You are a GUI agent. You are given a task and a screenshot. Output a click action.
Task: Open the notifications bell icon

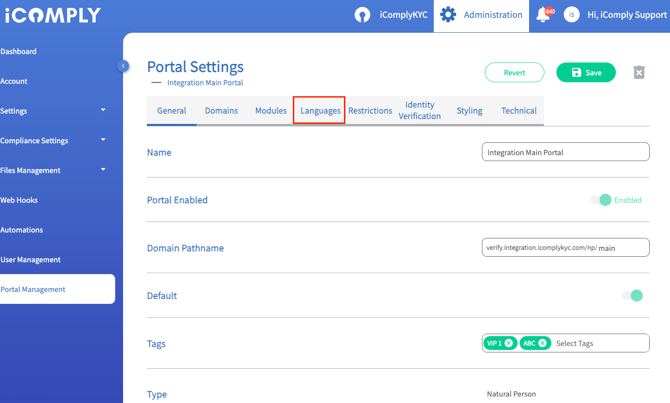pyautogui.click(x=543, y=15)
